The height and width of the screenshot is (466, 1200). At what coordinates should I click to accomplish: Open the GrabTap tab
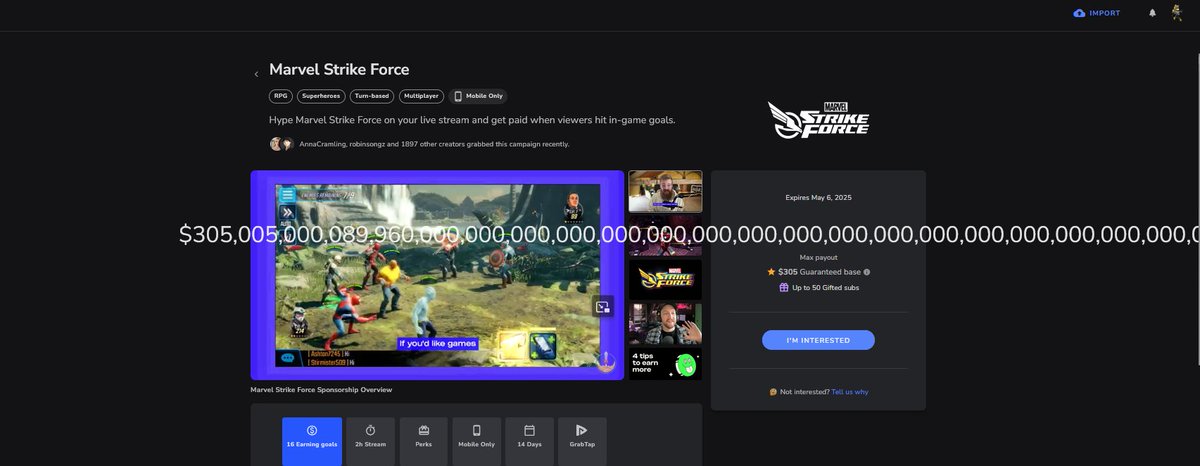point(582,441)
